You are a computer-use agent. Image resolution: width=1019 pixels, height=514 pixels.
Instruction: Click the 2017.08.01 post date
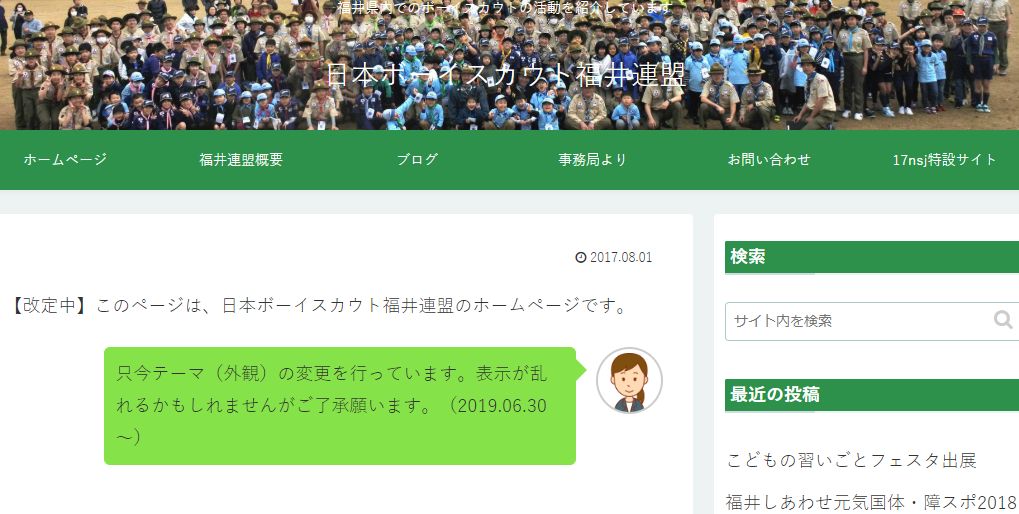click(621, 257)
